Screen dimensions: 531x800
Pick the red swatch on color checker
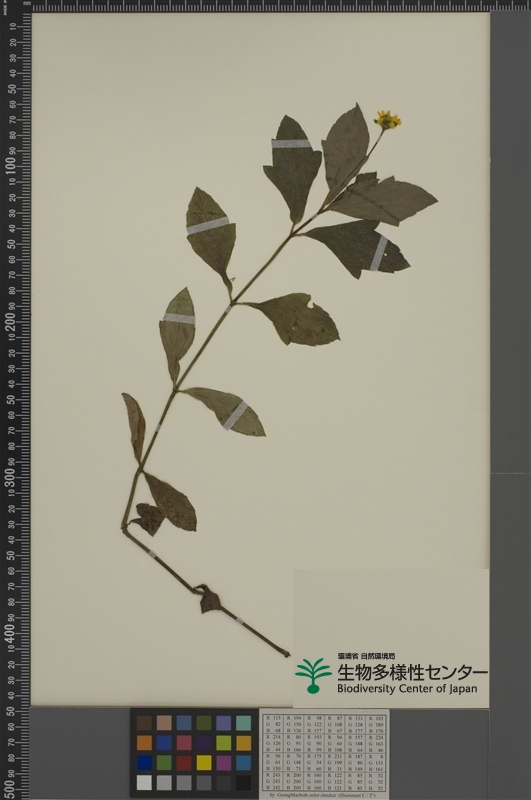[x=184, y=762]
